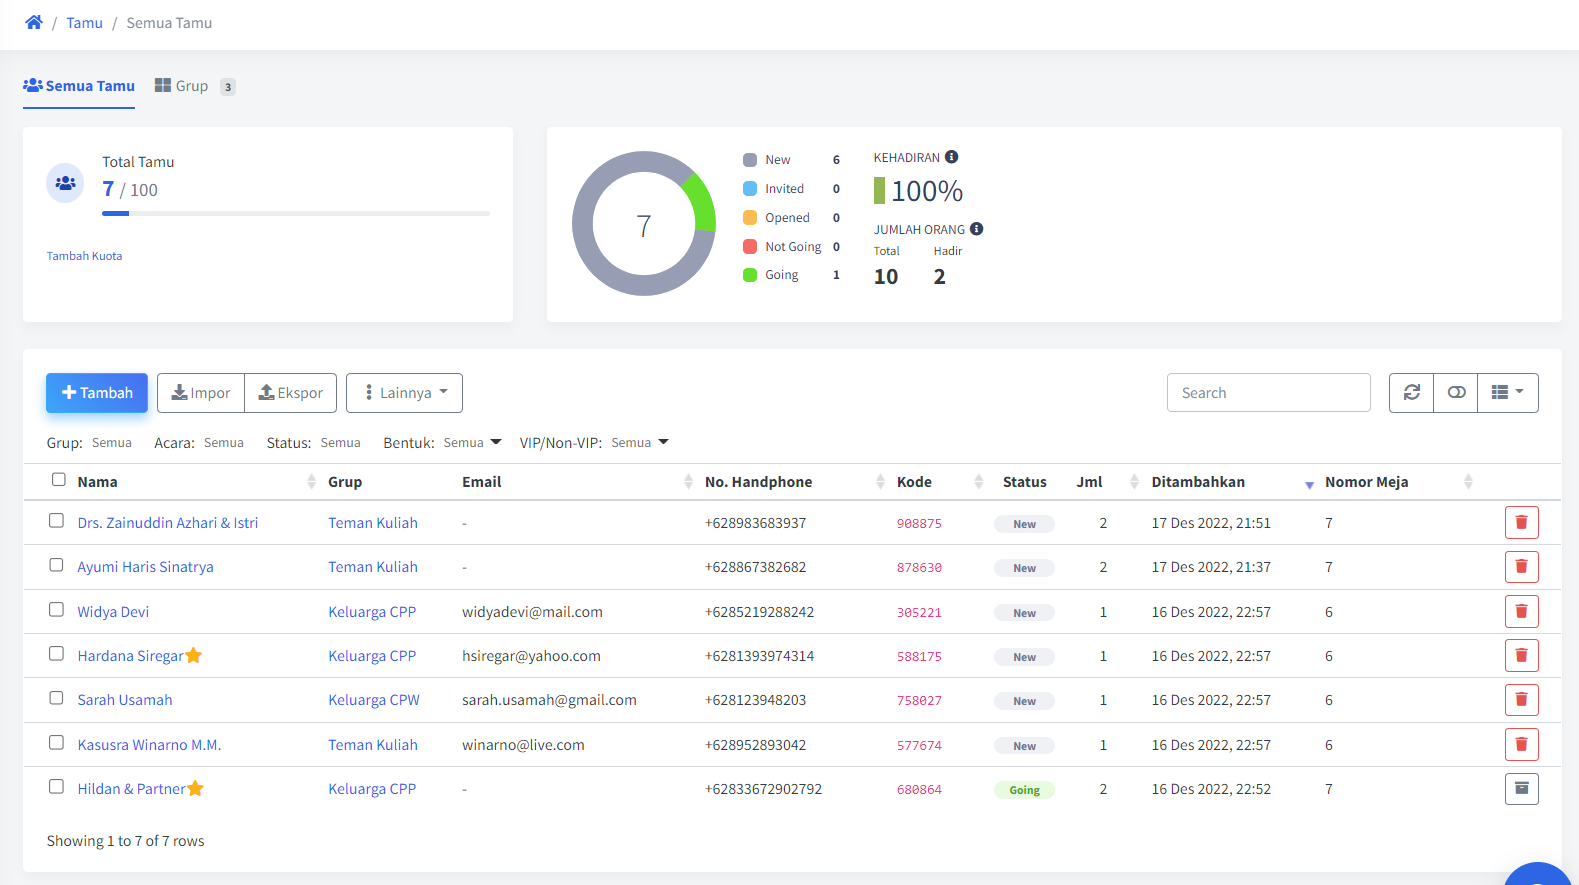
Task: Open the Grup filter
Action: click(112, 443)
